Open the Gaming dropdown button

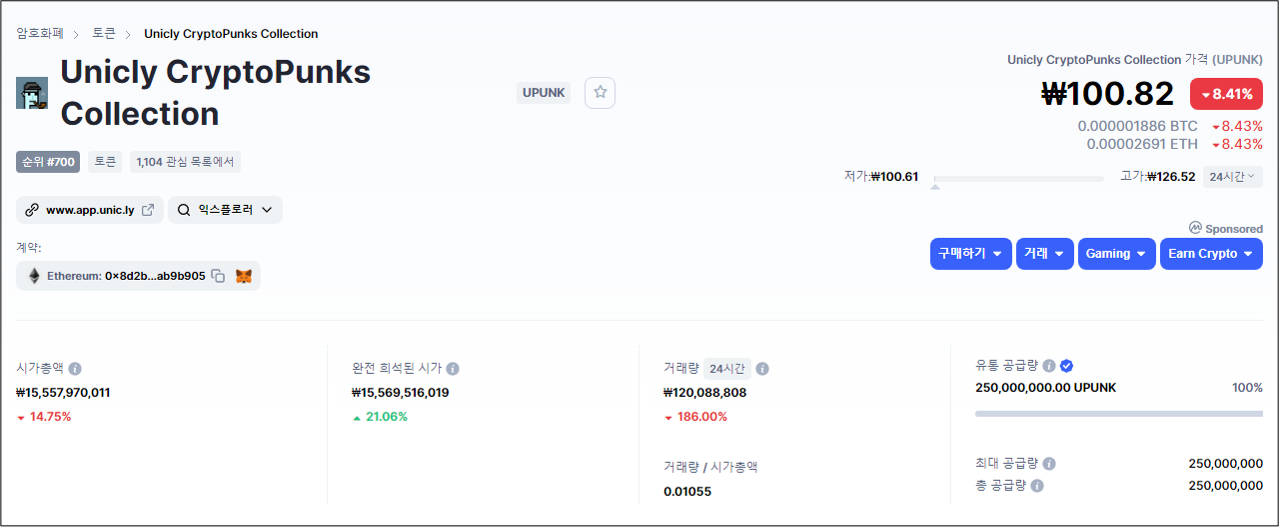1116,254
